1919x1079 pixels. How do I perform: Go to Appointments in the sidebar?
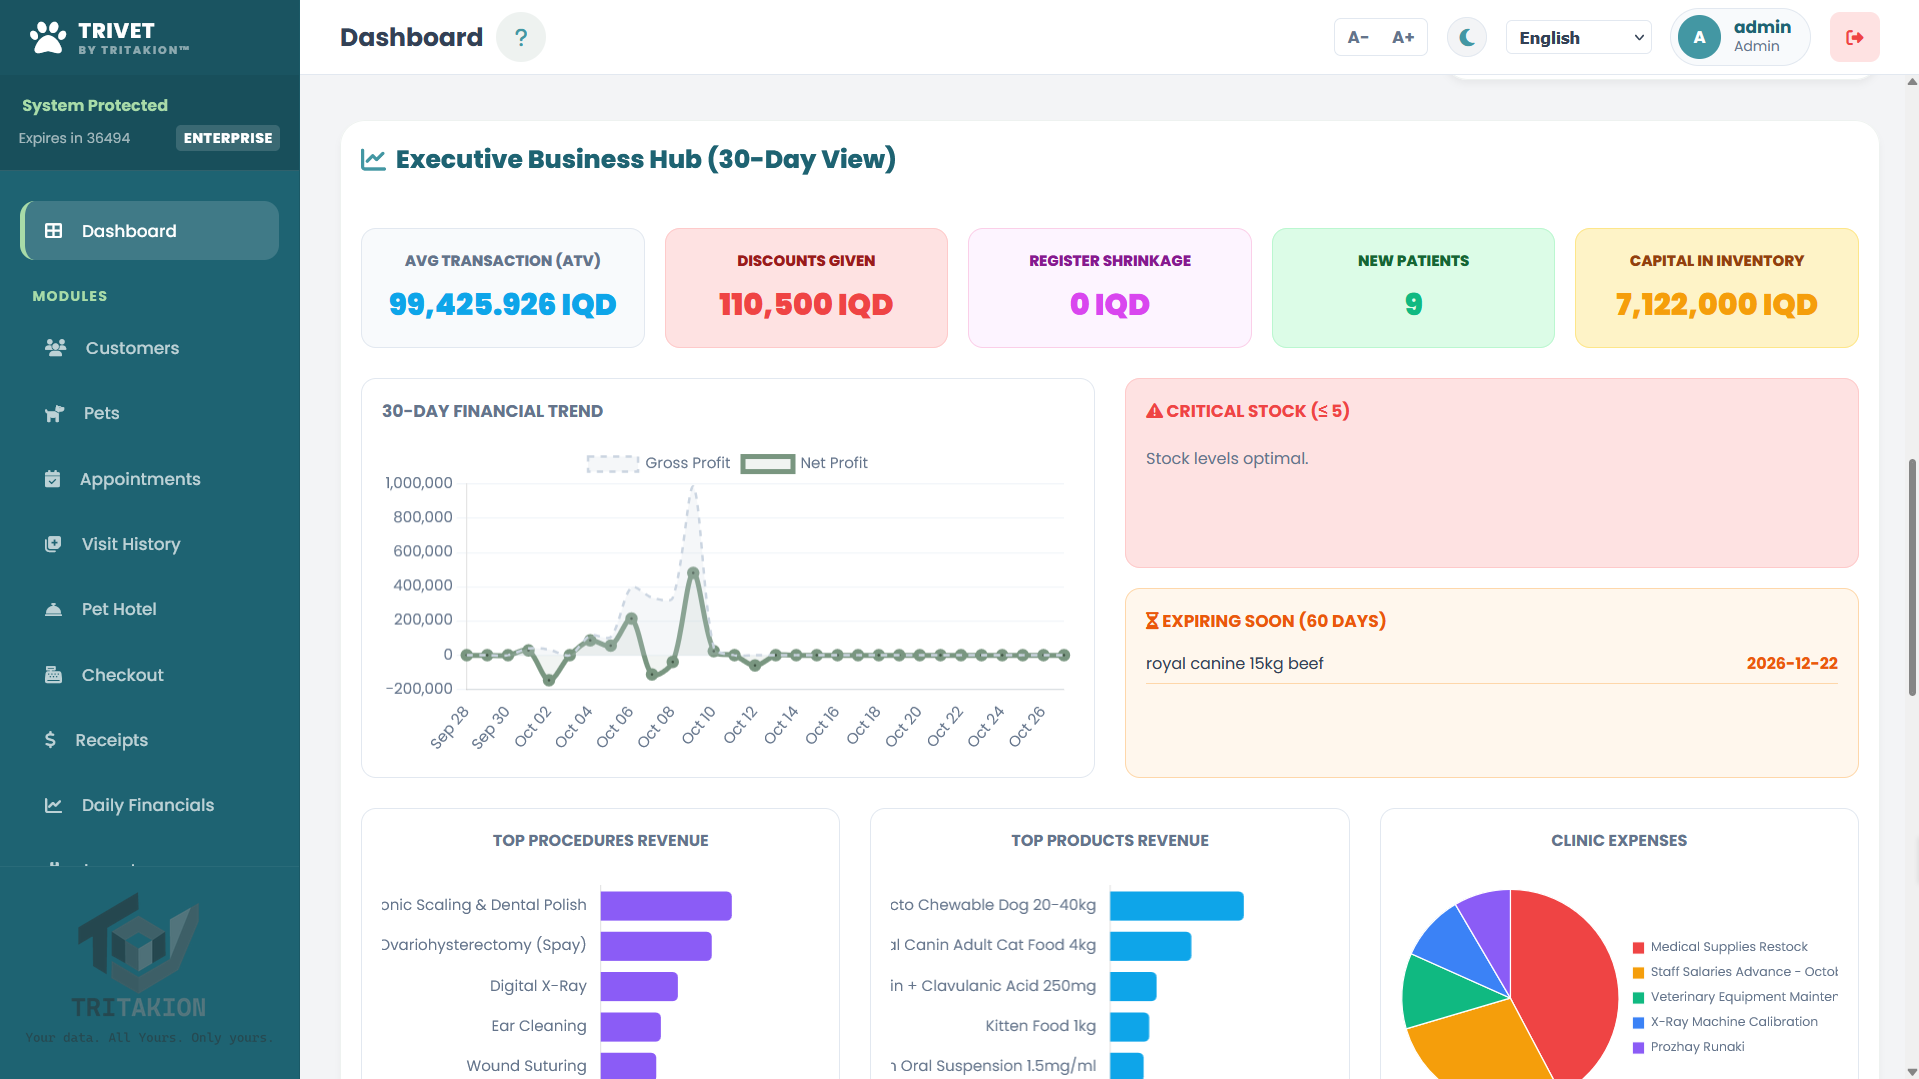click(x=150, y=479)
